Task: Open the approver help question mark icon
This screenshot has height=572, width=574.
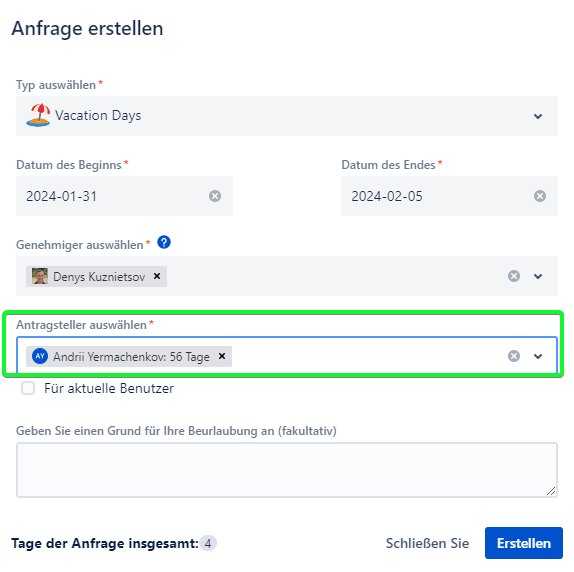Action: point(164,242)
